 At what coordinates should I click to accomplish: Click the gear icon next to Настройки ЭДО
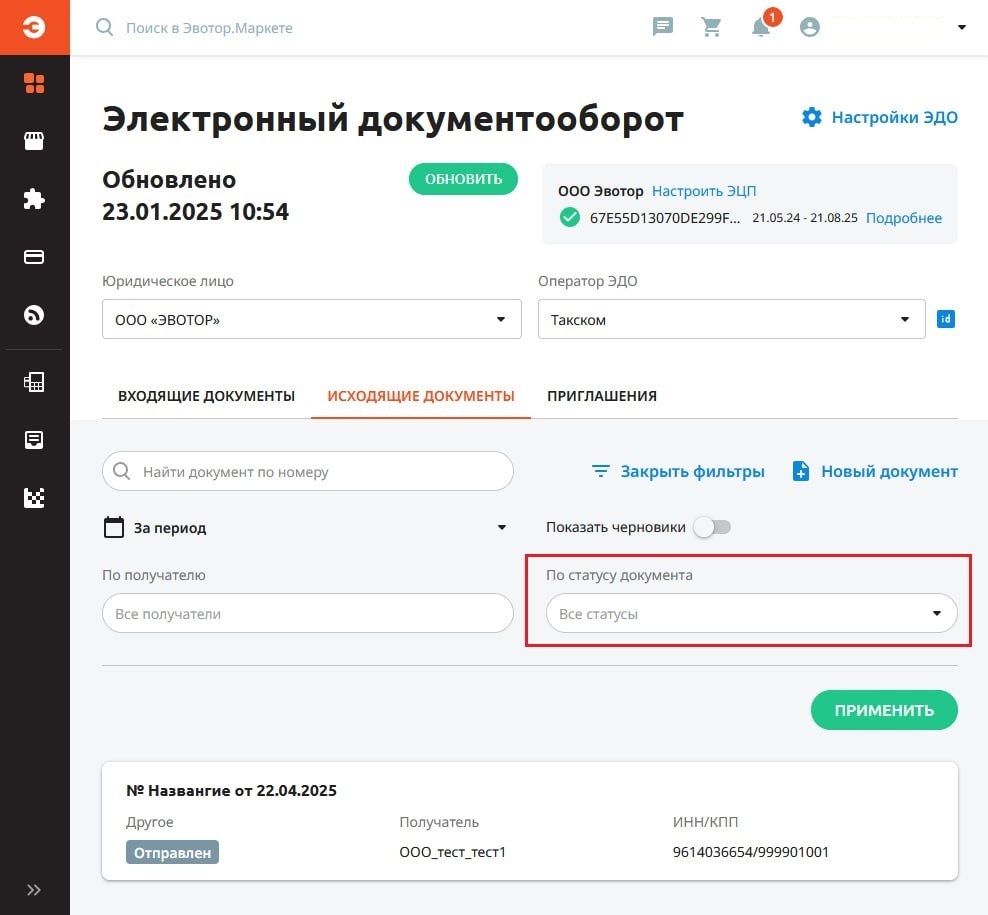coord(812,117)
